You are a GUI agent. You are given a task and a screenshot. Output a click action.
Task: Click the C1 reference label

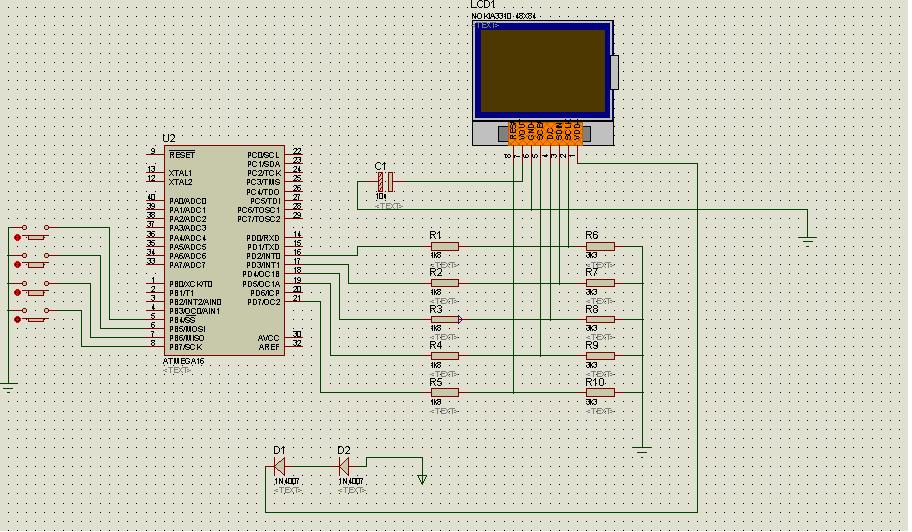[x=380, y=166]
